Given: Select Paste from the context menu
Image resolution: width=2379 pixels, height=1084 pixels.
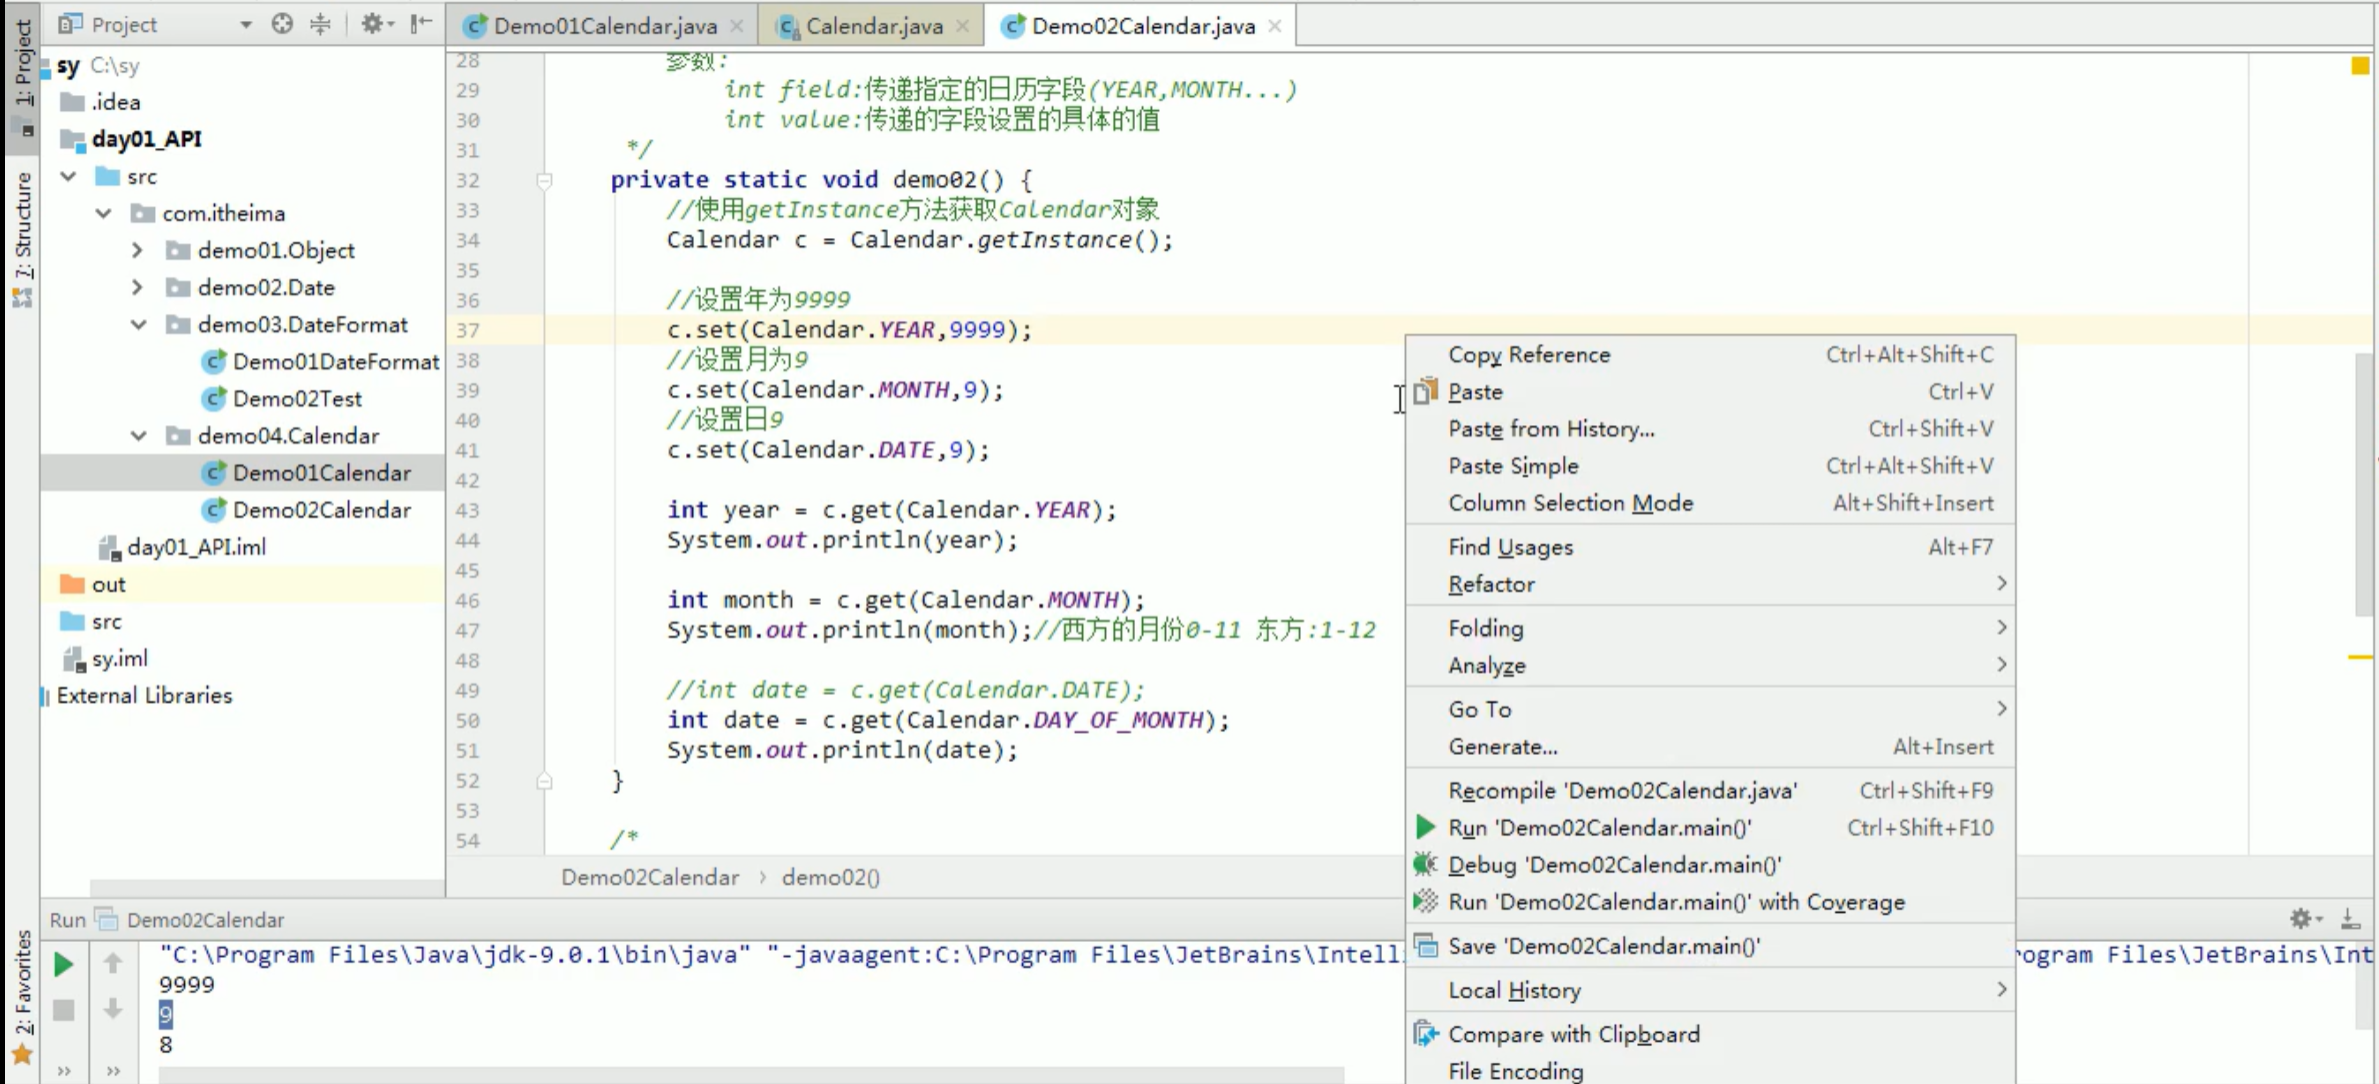Looking at the screenshot, I should [1474, 391].
